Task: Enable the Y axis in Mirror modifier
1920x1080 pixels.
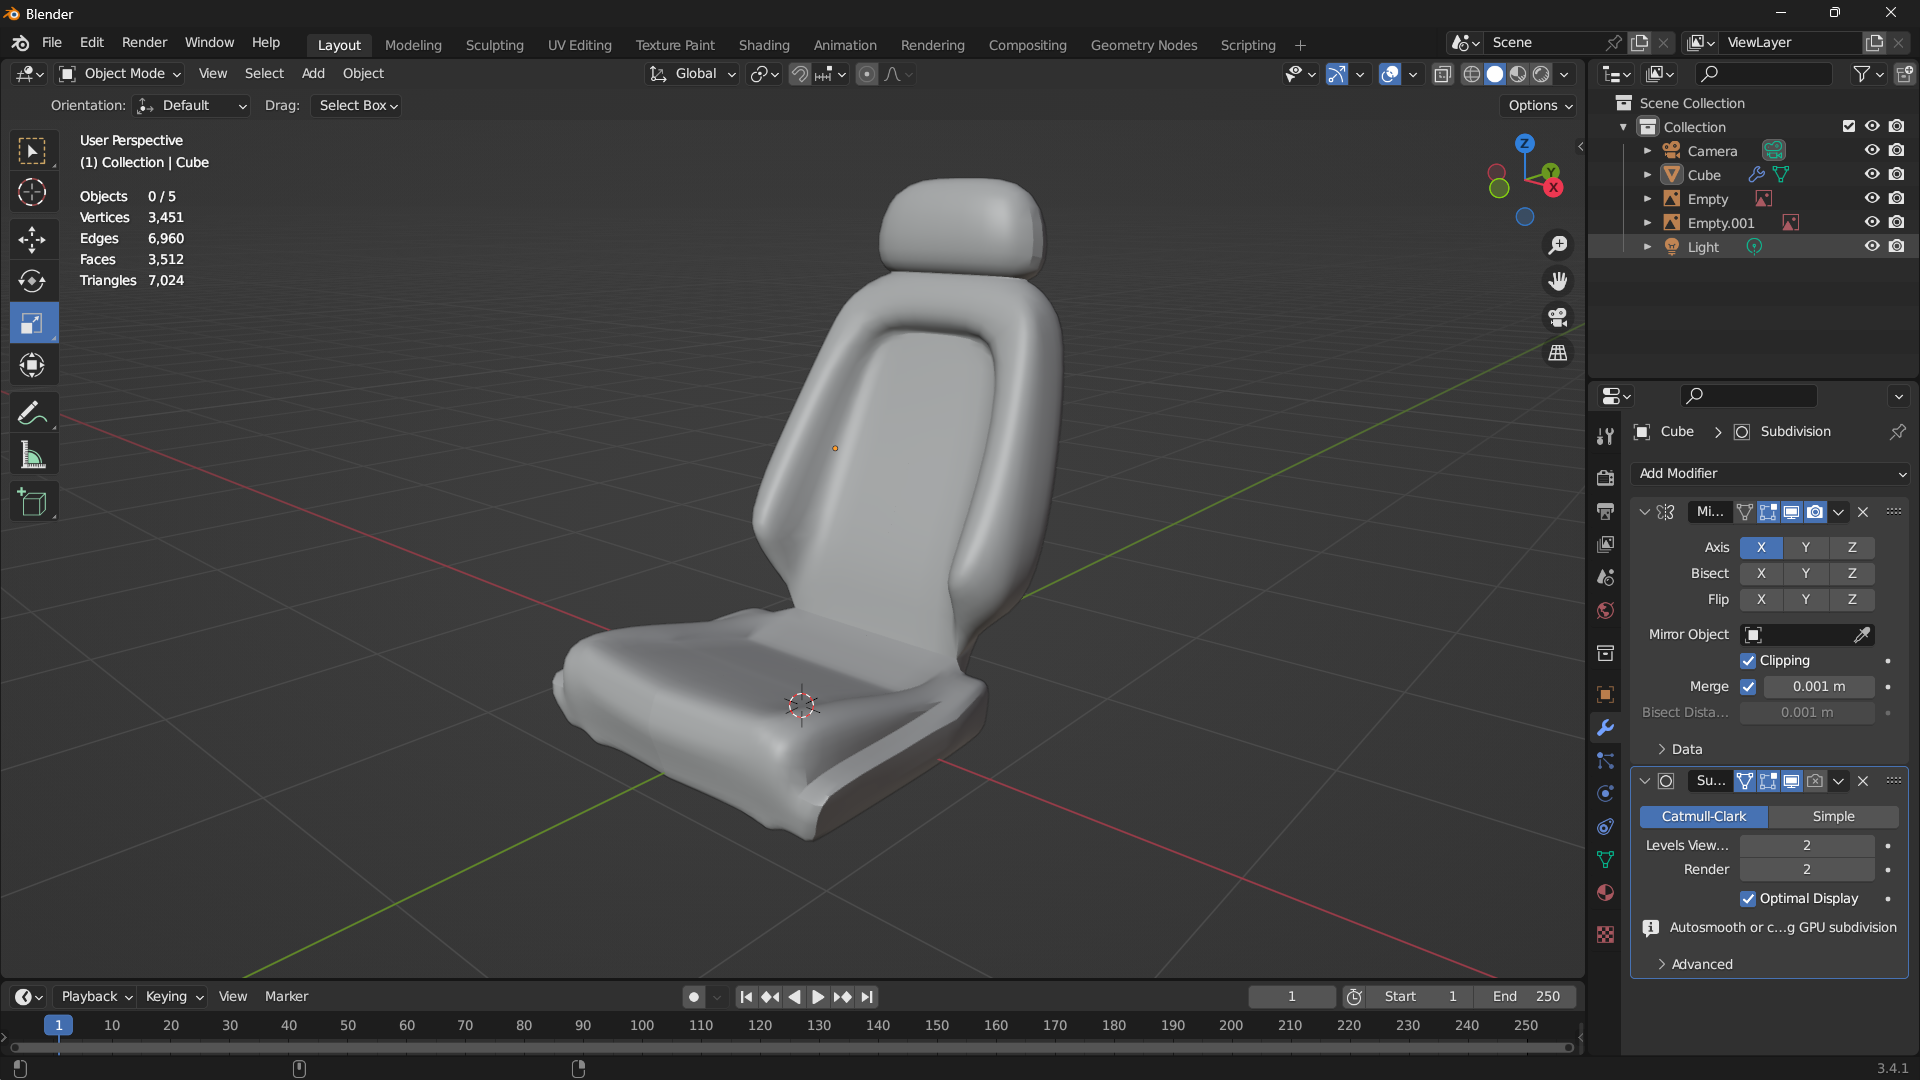Action: [1805, 548]
